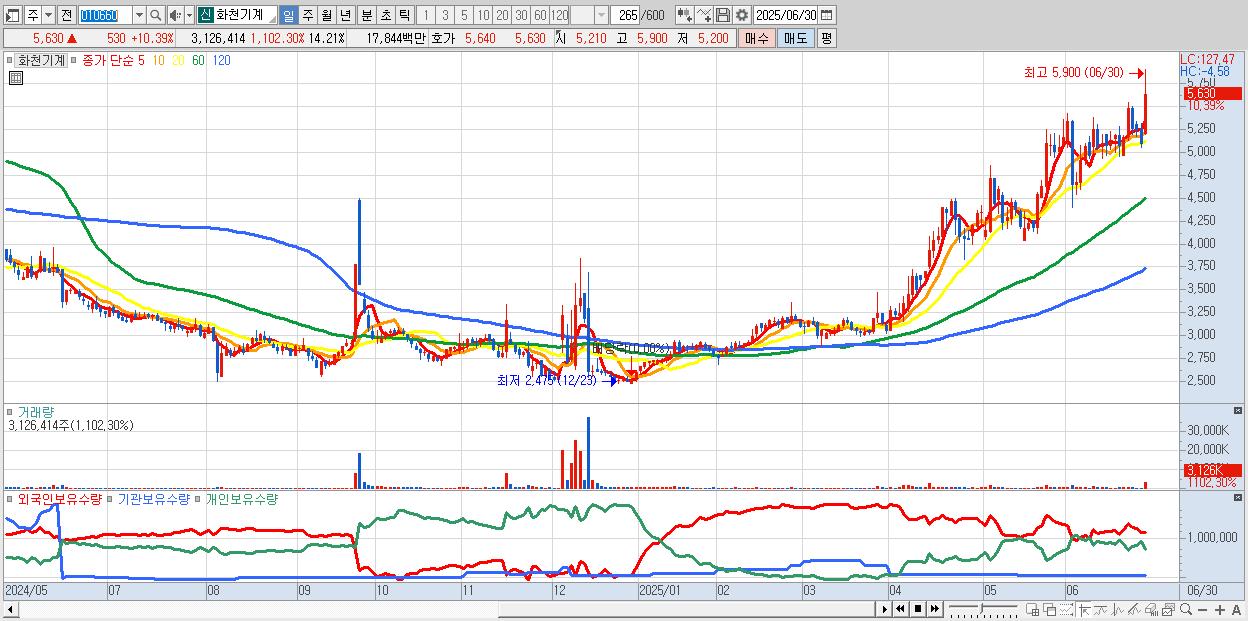Click the 신 badge before stock name
Viewport: 1248px width, 621px height.
point(205,15)
